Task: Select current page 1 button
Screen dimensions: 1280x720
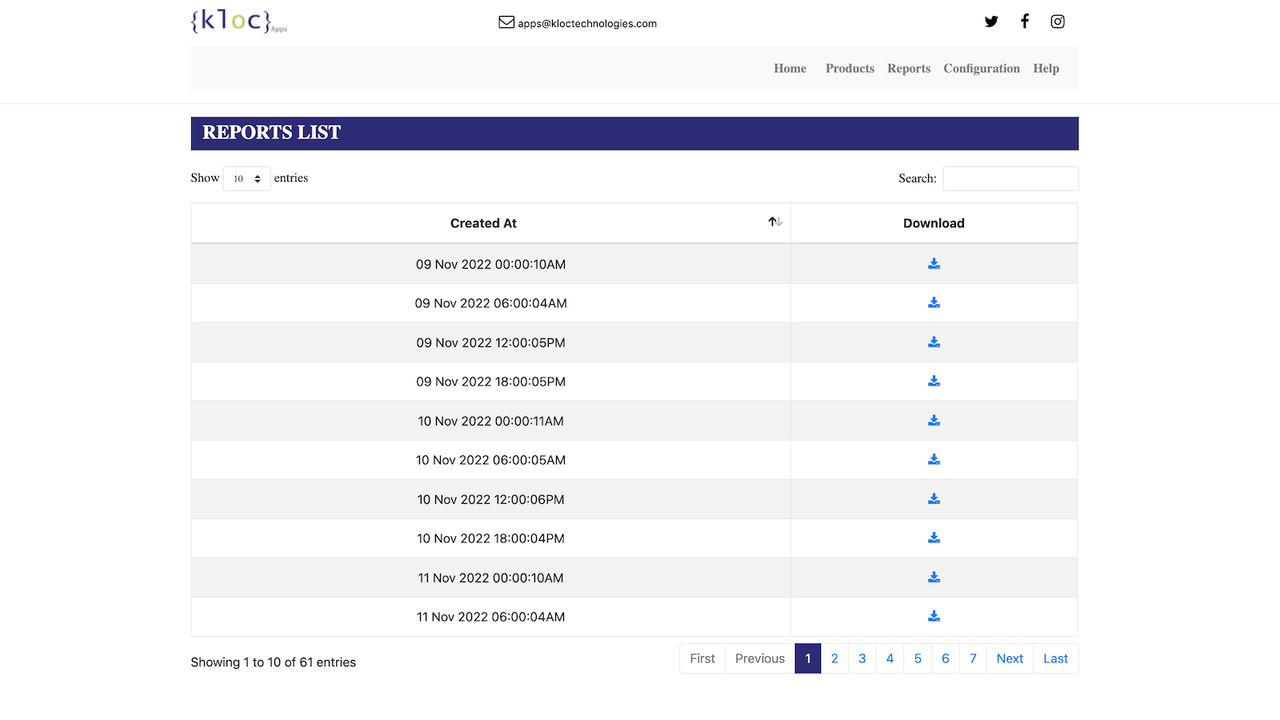Action: pos(808,658)
